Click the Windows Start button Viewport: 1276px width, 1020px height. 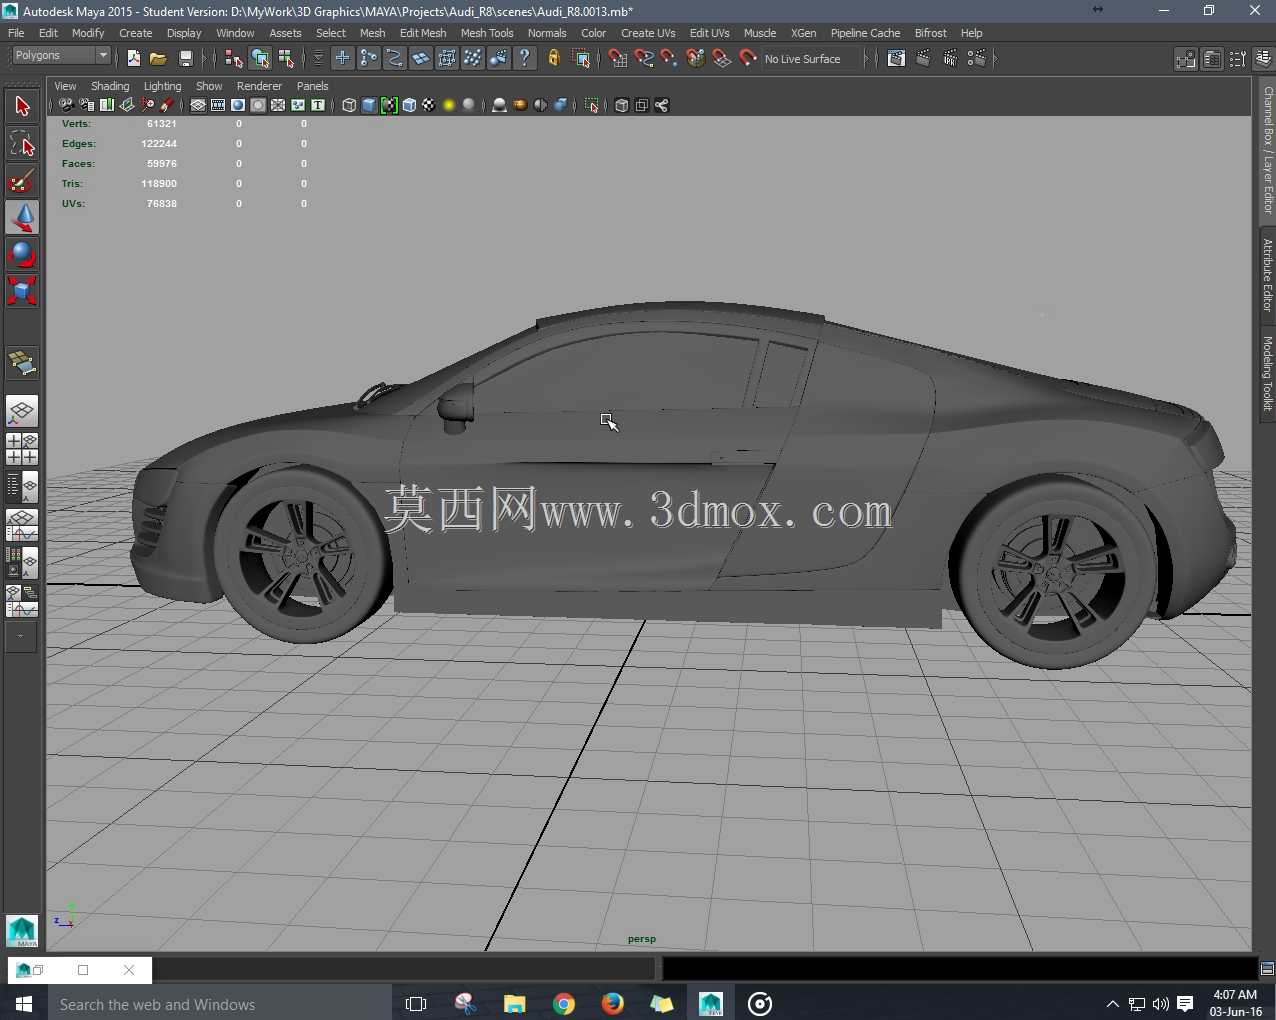pyautogui.click(x=24, y=1004)
